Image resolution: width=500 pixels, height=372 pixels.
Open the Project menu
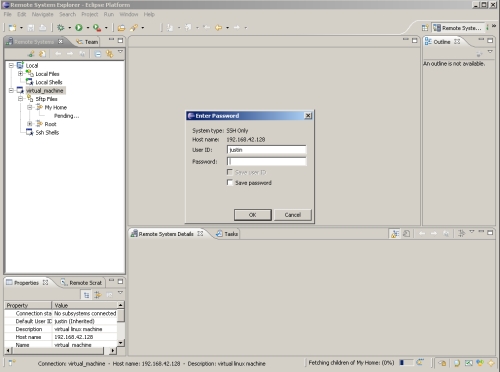(90, 14)
